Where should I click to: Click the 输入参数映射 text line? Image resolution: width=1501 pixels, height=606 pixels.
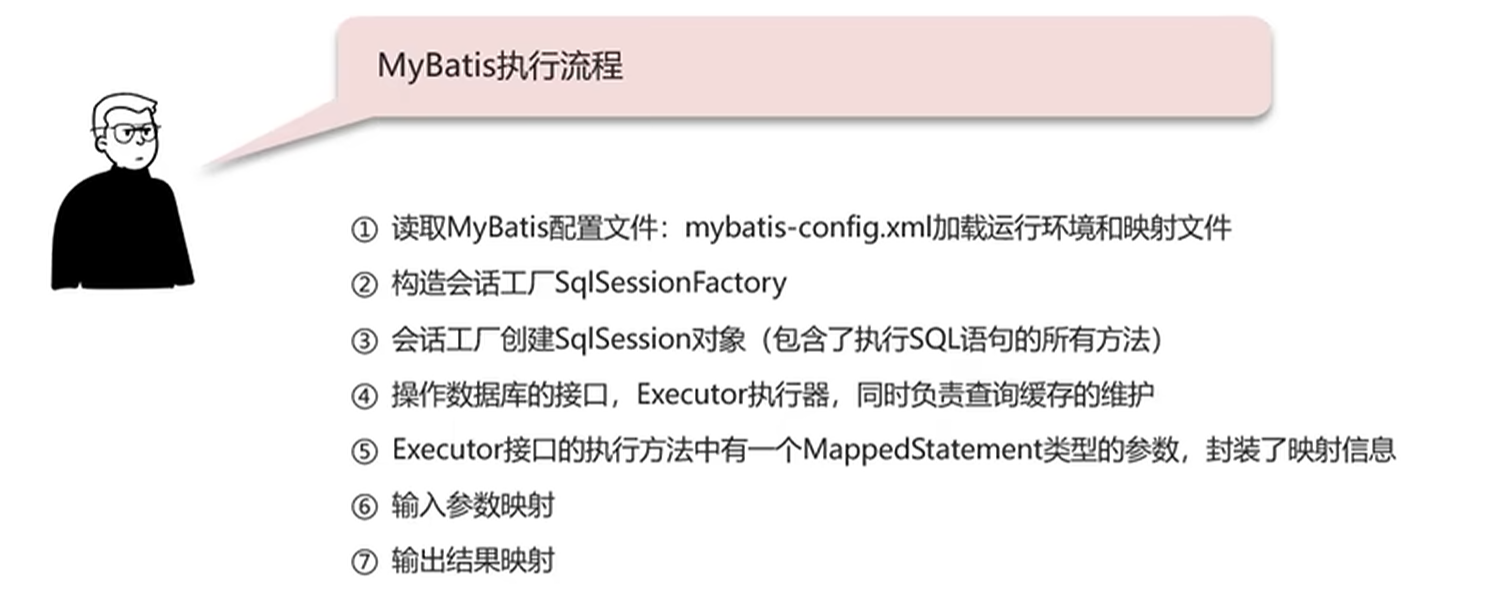click(472, 505)
